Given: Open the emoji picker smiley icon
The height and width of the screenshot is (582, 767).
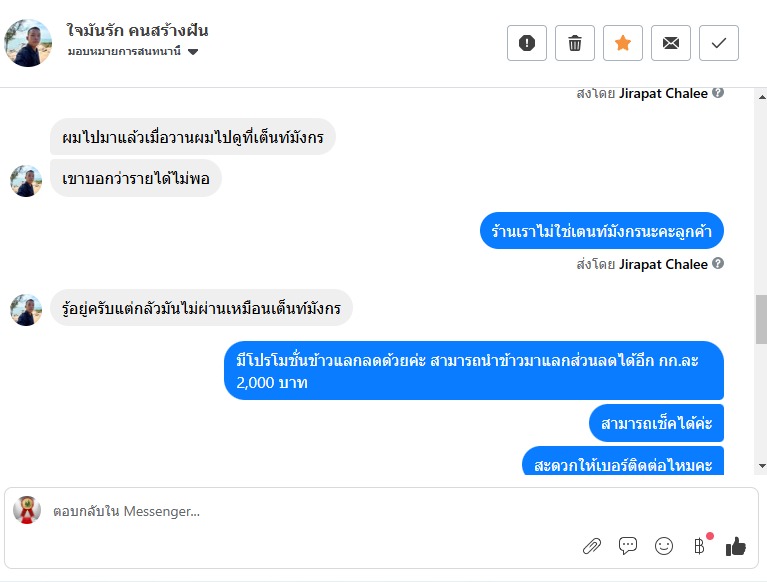Looking at the screenshot, I should click(664, 546).
